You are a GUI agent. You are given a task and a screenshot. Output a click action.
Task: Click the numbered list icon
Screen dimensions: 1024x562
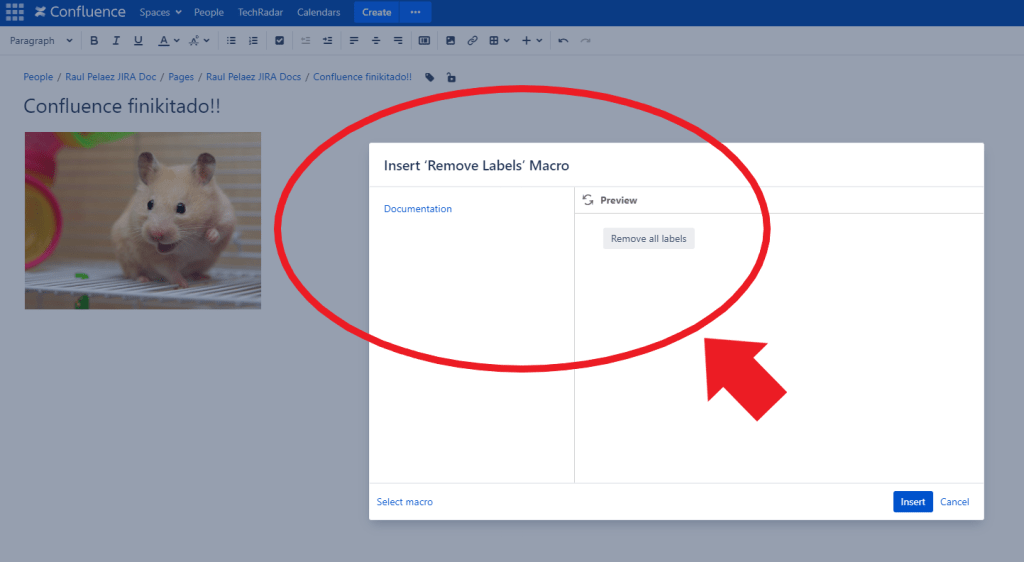click(253, 41)
